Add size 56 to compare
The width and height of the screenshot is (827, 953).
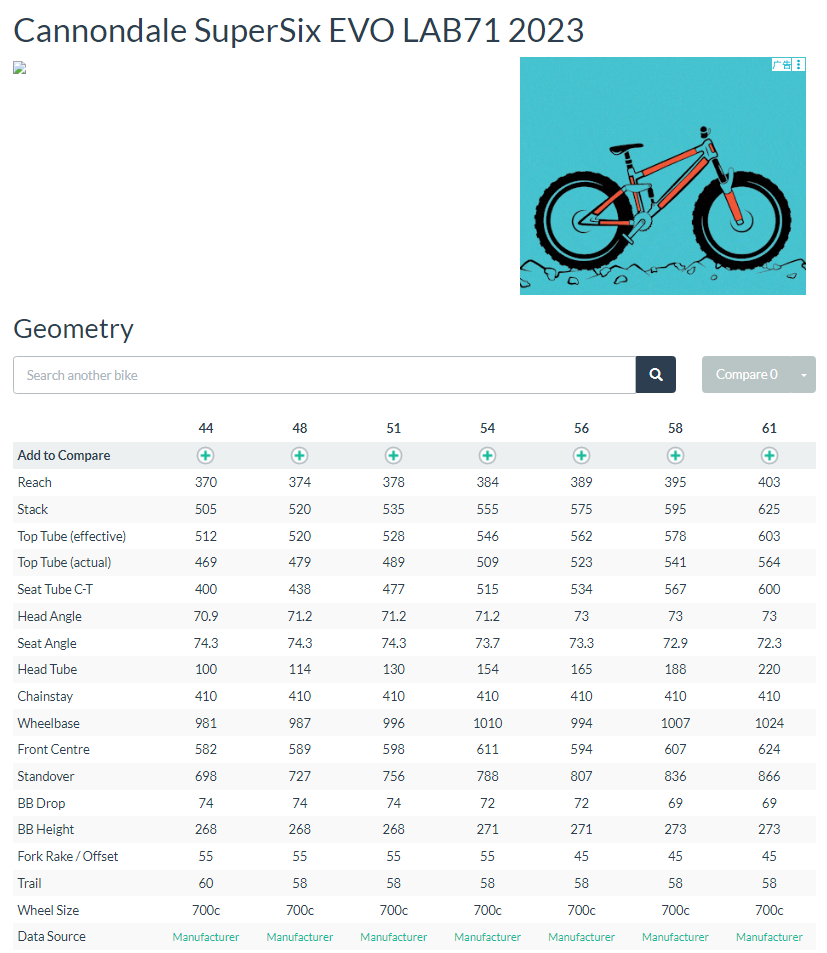(x=581, y=455)
